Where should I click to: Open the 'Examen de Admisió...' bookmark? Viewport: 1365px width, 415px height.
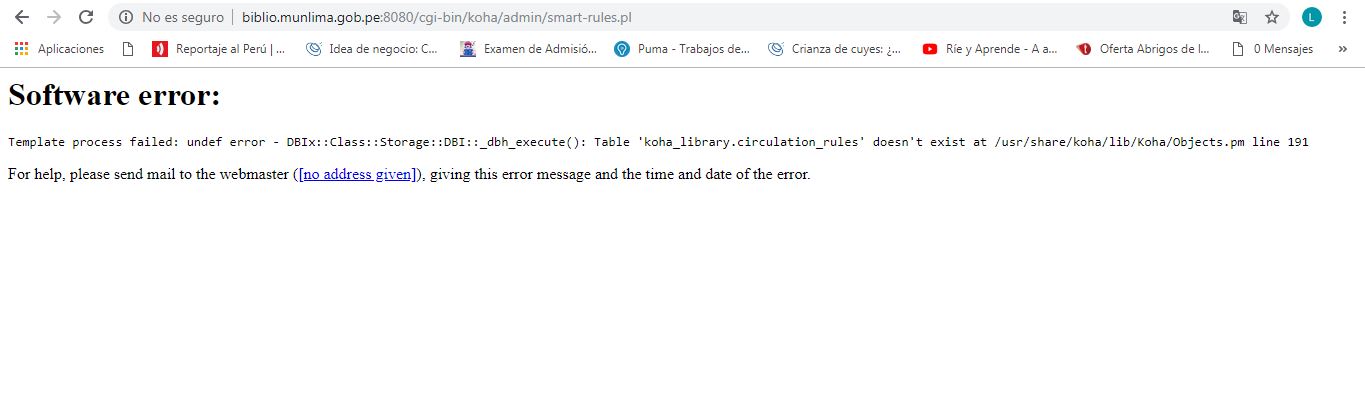coord(529,49)
